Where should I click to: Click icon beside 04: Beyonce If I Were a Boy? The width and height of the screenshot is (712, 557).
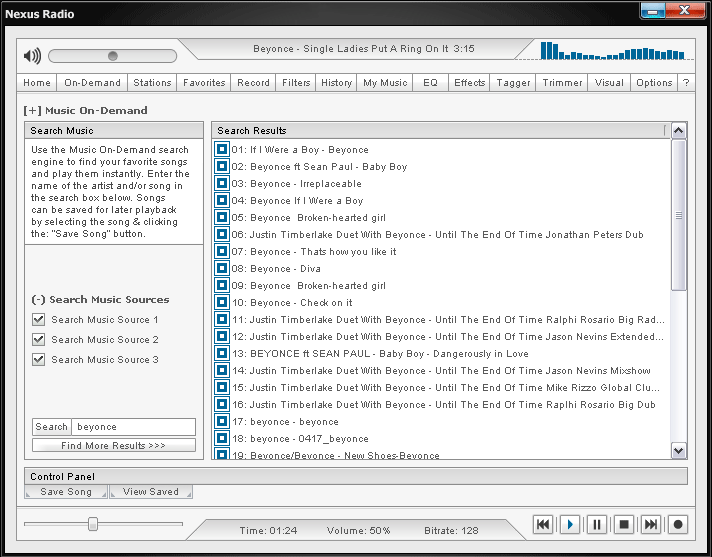pos(222,200)
